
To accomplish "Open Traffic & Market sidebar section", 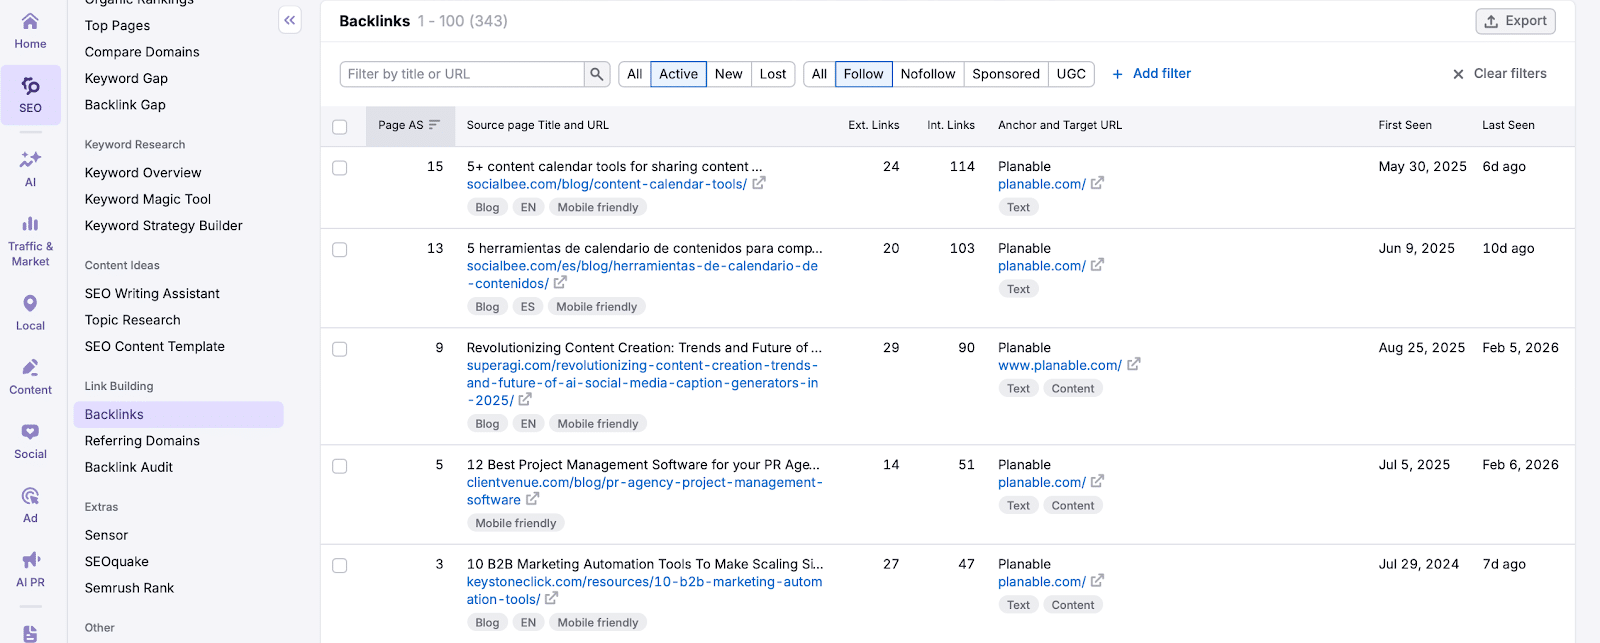I will coord(30,240).
